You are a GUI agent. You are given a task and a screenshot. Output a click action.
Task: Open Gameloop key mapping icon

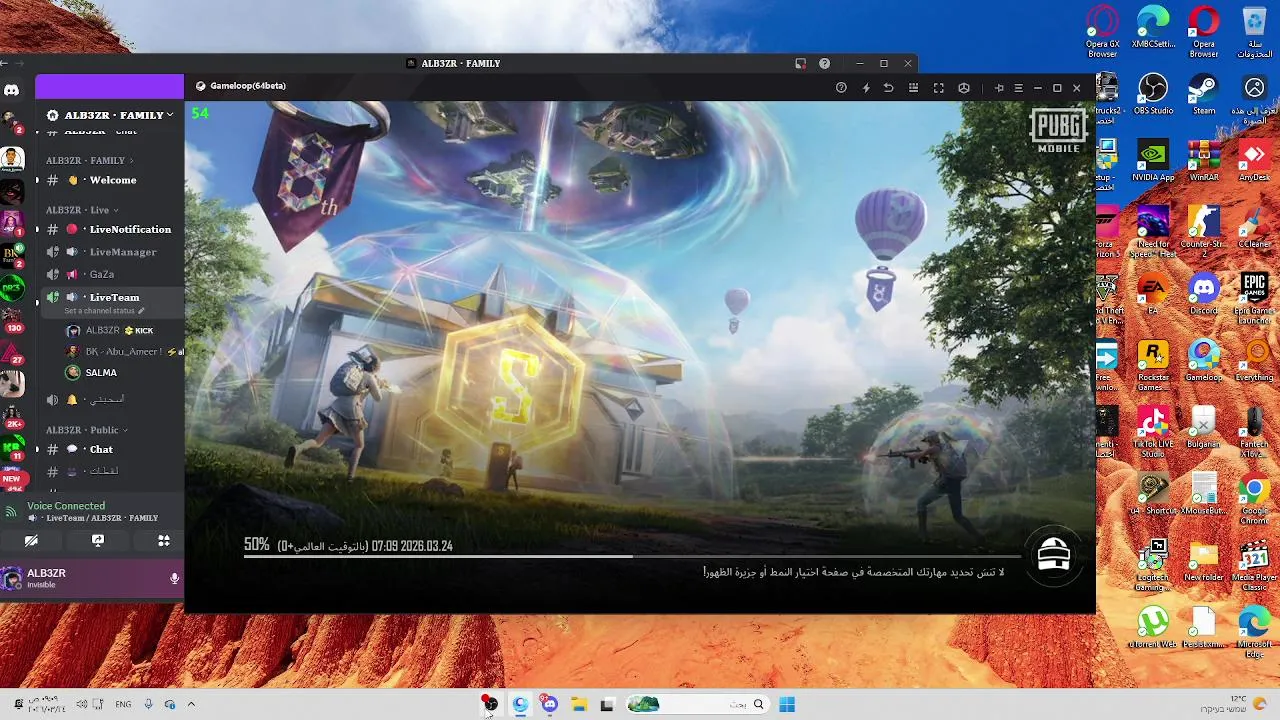(x=913, y=88)
